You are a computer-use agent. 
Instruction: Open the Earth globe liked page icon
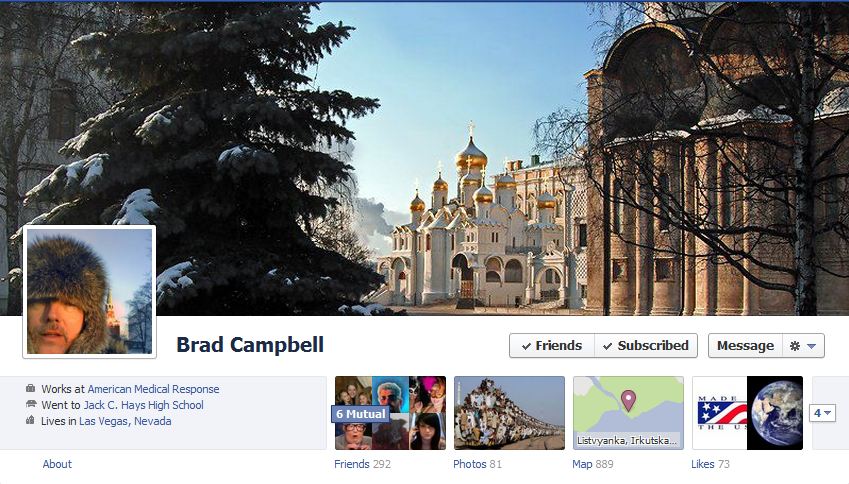pyautogui.click(x=775, y=413)
